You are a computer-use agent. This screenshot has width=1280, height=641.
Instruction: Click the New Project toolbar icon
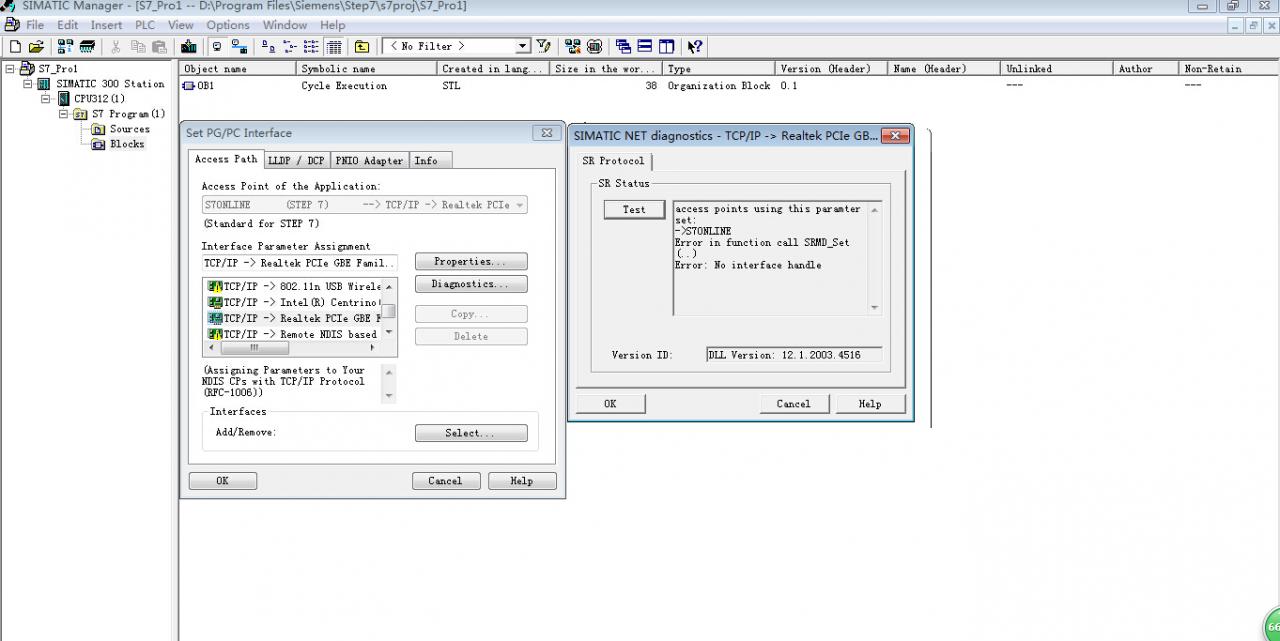(x=15, y=46)
